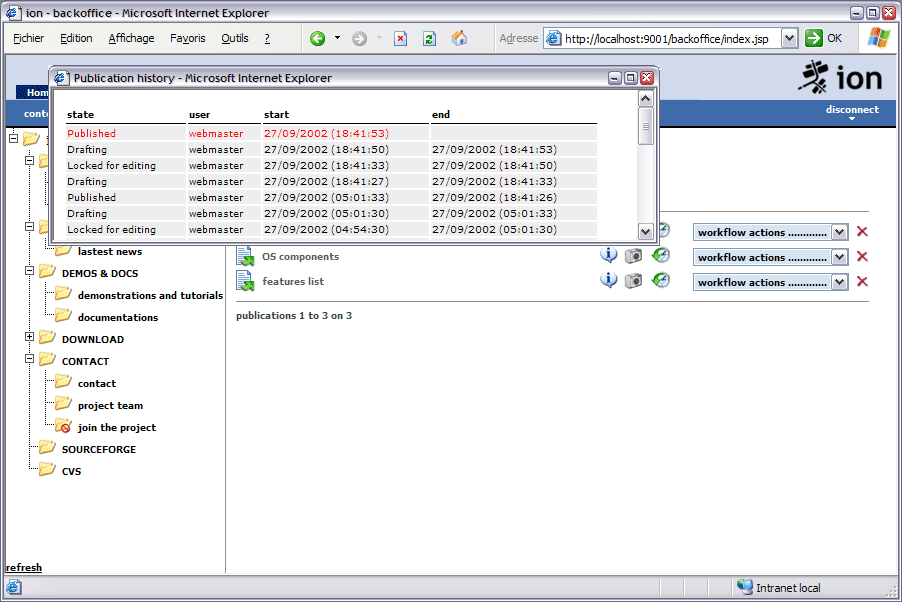This screenshot has height=602, width=902.
Task: Open the Edition menu
Action: click(76, 38)
